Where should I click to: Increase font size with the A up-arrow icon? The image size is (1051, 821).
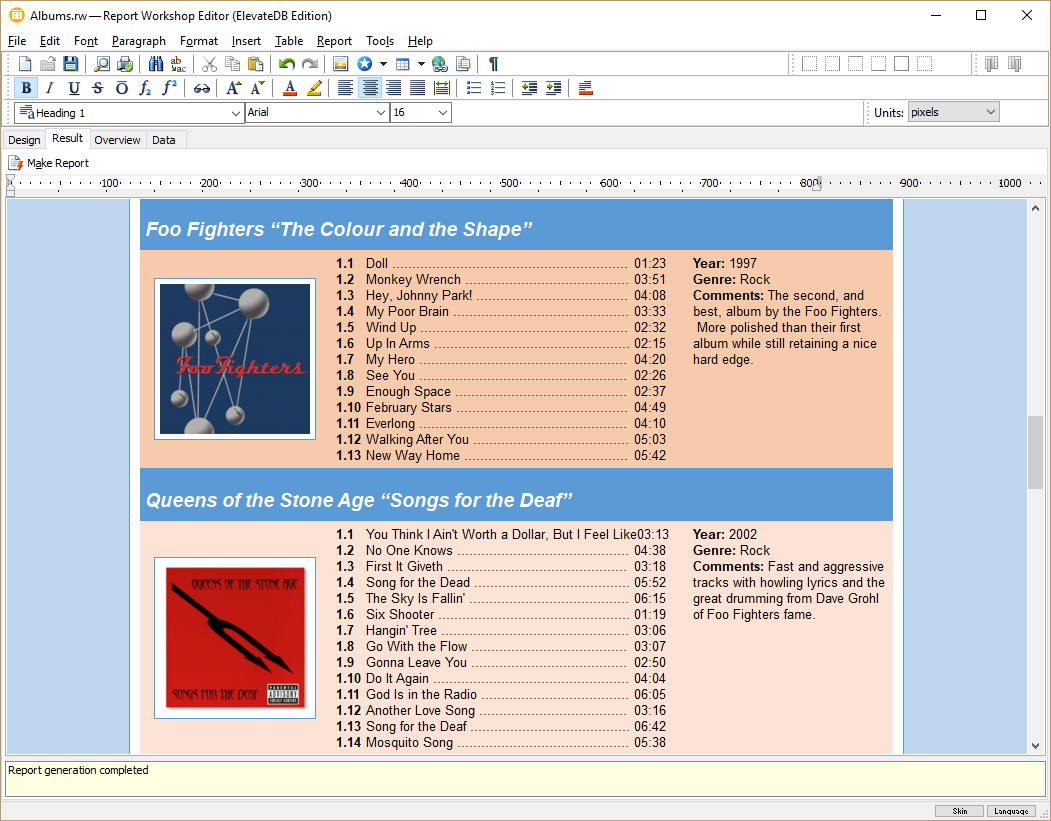(233, 88)
